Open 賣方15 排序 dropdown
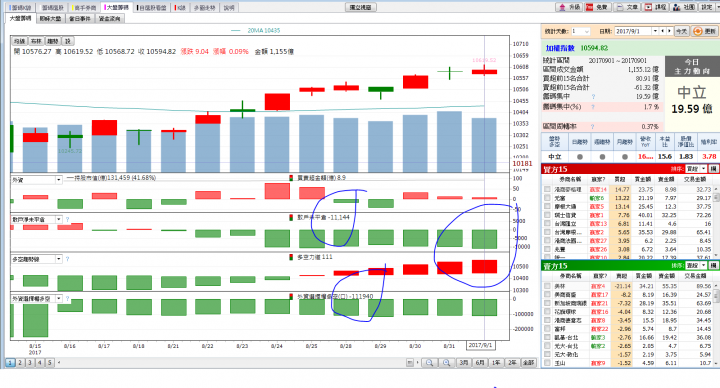The width and height of the screenshot is (720, 388). click(x=703, y=265)
